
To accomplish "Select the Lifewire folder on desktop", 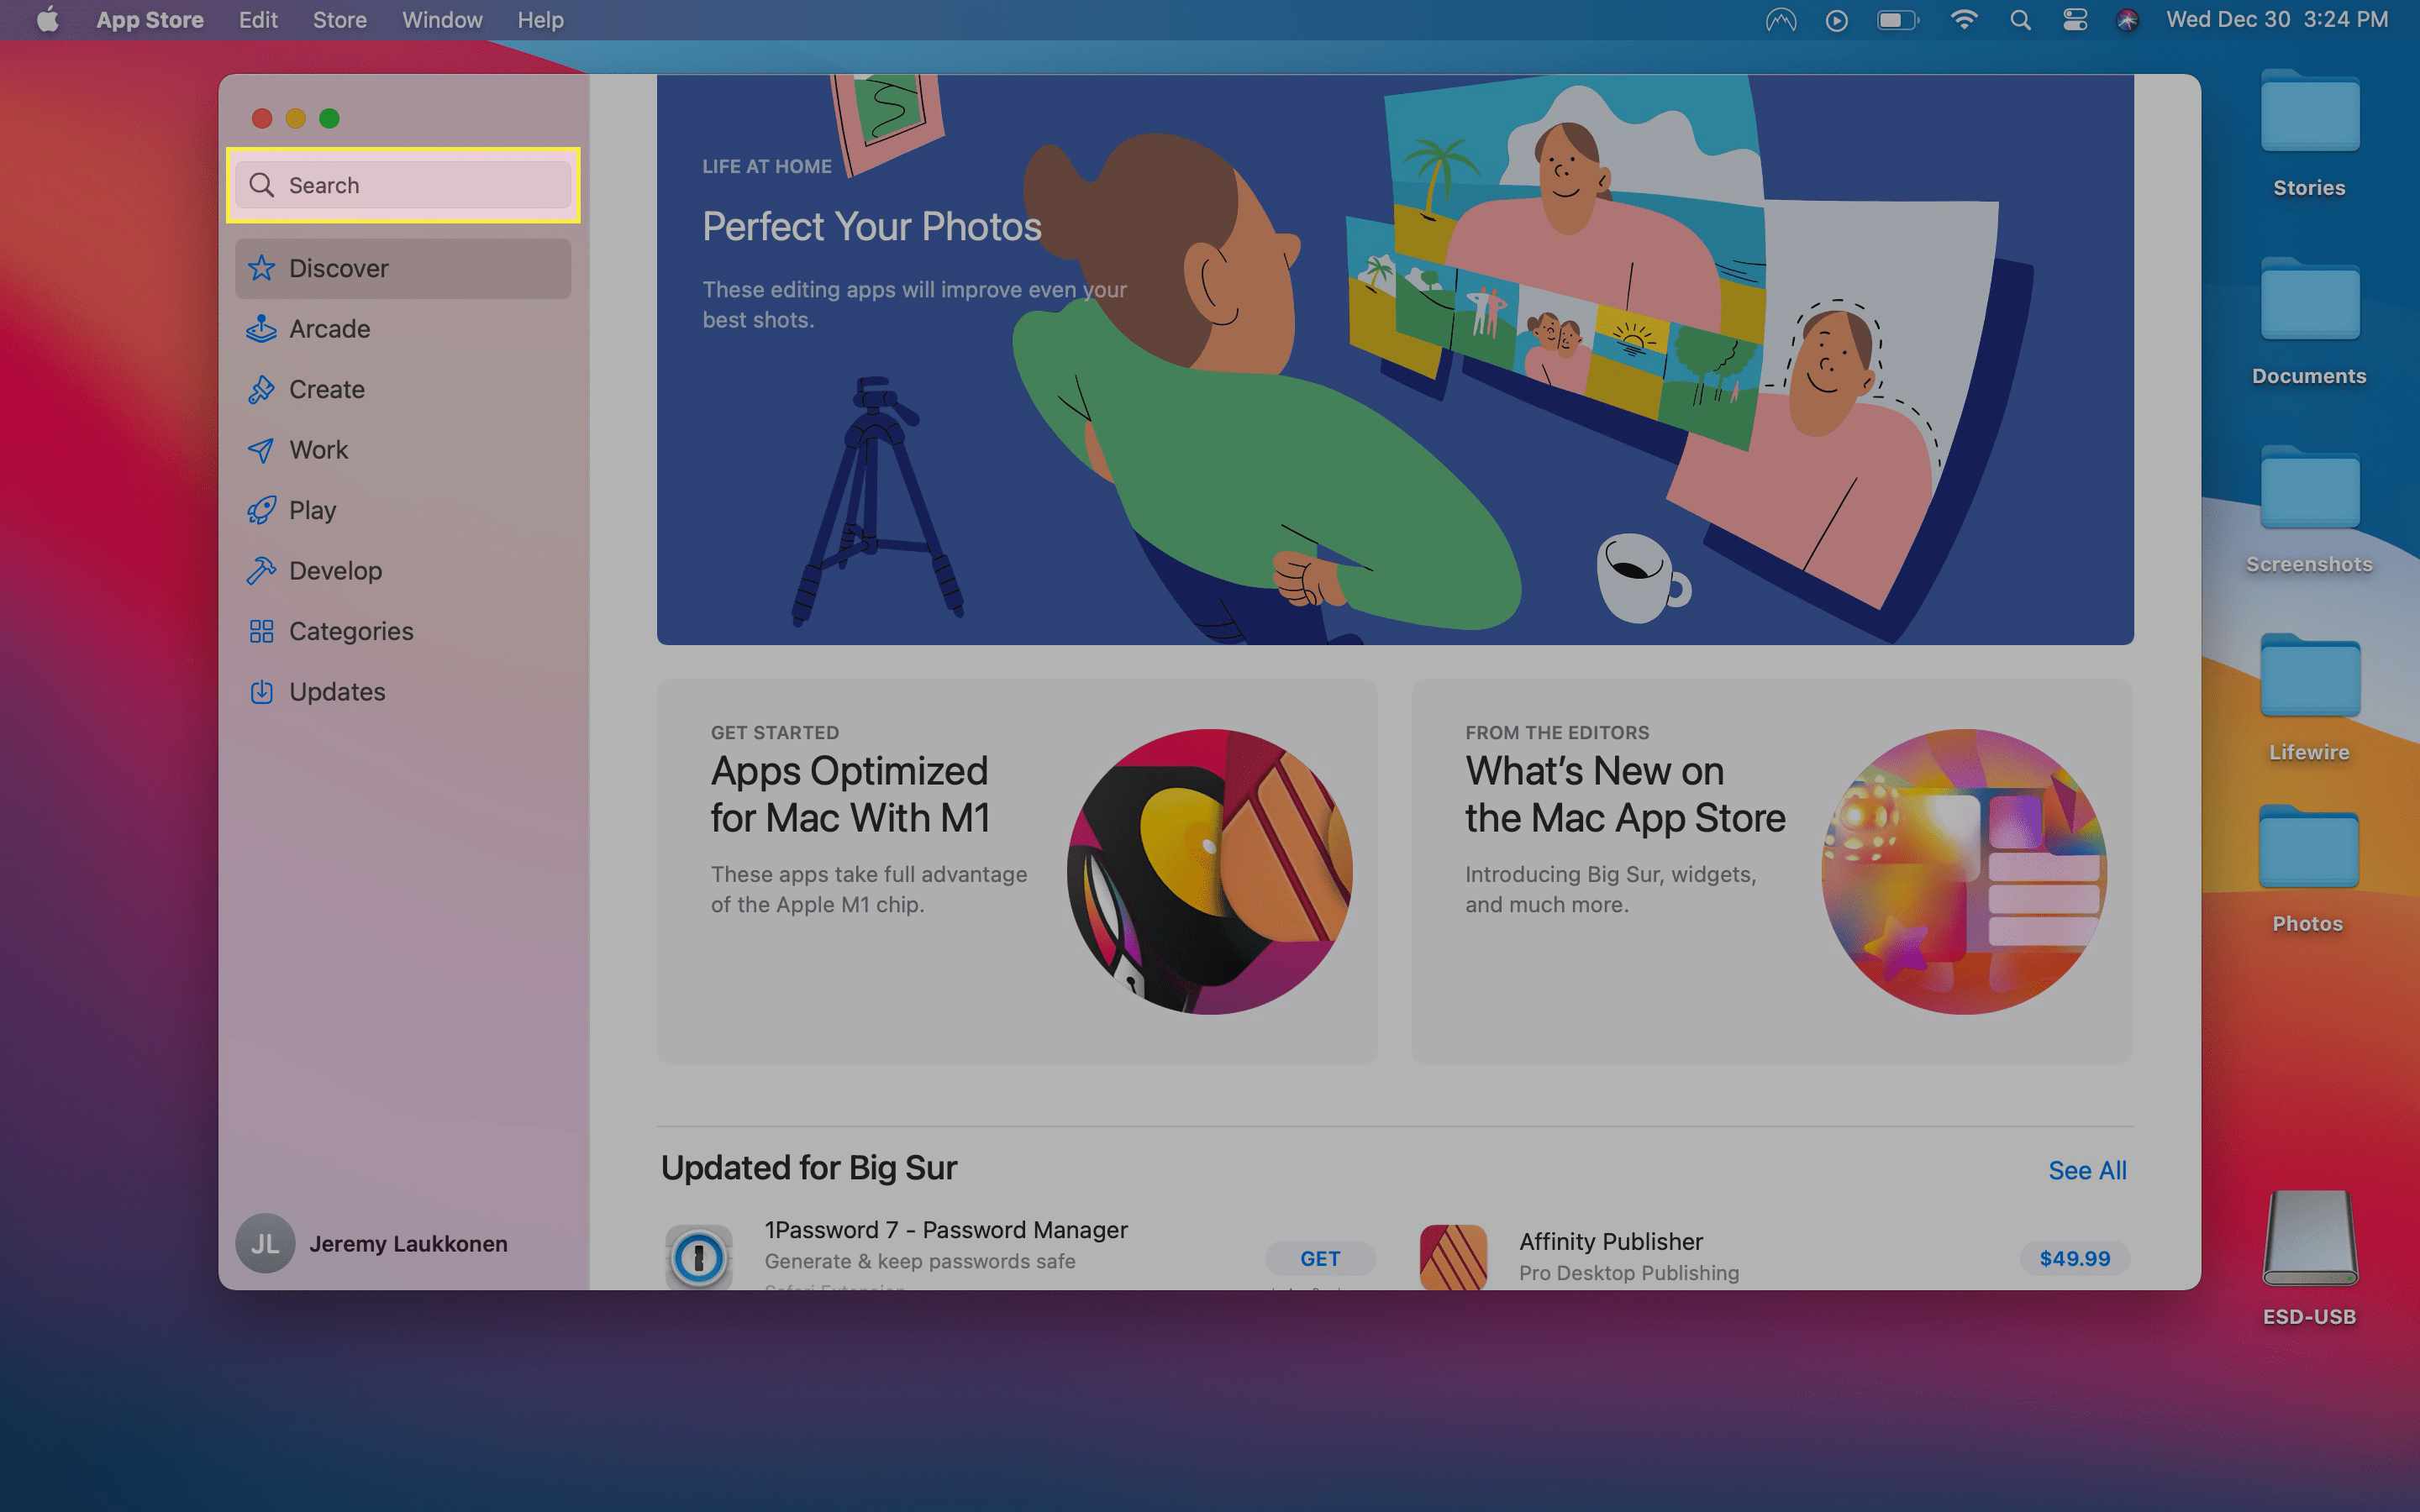I will [x=2309, y=698].
